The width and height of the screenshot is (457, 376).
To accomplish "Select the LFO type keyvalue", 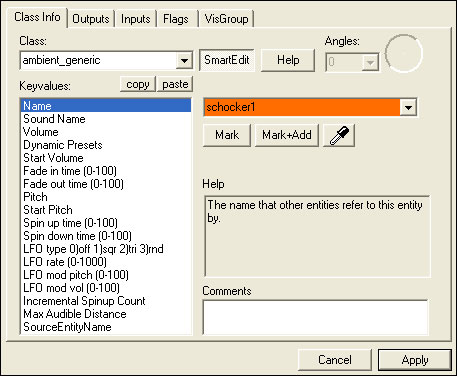I will coord(106,249).
